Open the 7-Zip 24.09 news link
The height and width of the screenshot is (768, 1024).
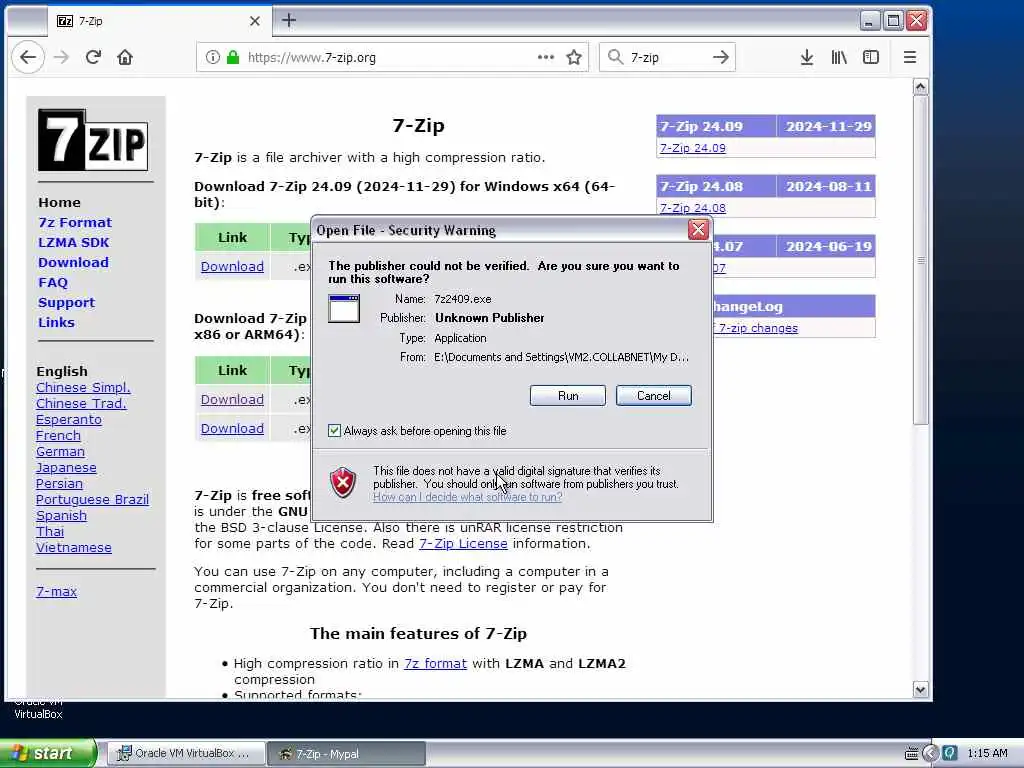(692, 148)
